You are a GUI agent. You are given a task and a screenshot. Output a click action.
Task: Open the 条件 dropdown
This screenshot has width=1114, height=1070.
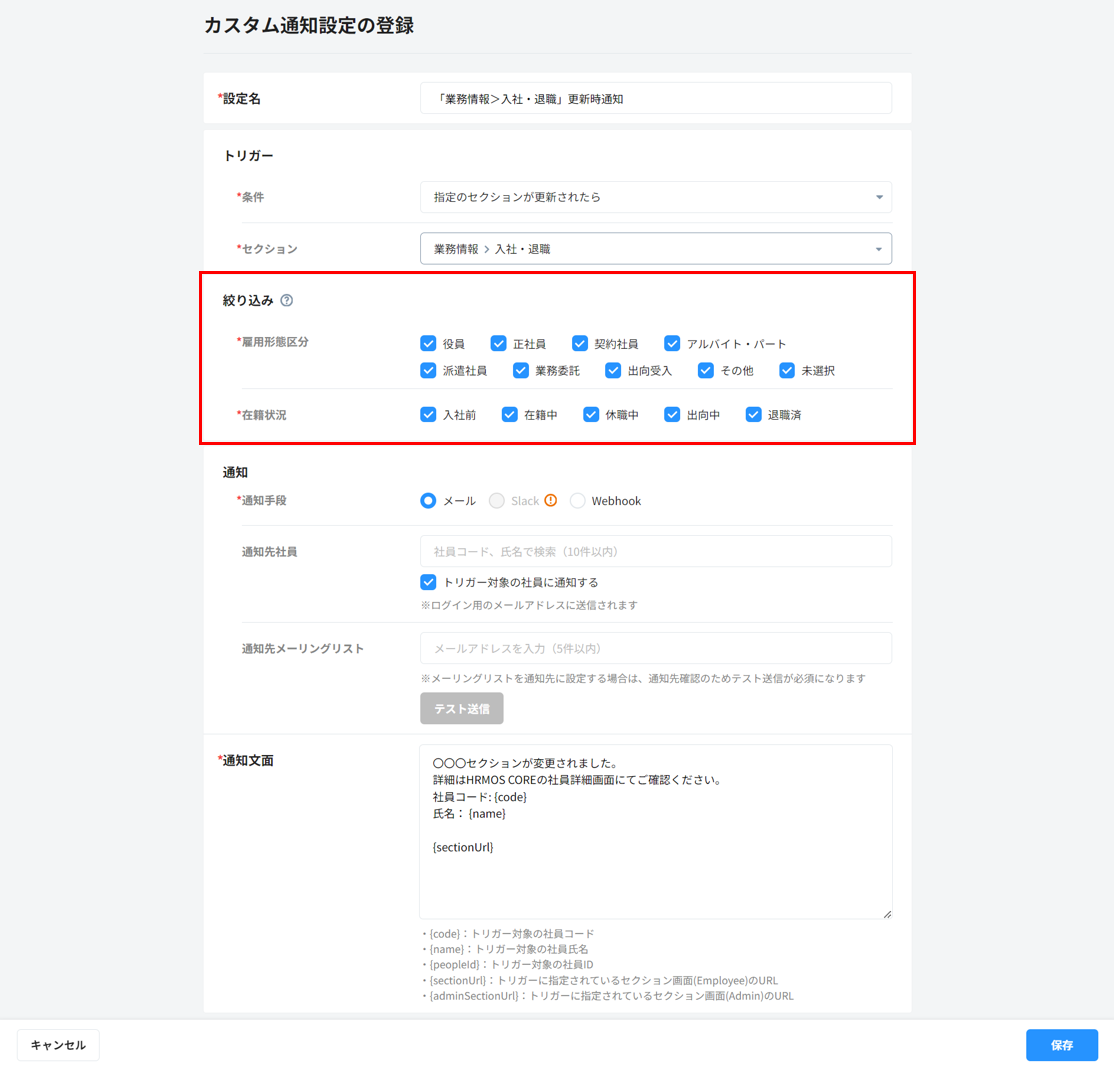click(655, 197)
